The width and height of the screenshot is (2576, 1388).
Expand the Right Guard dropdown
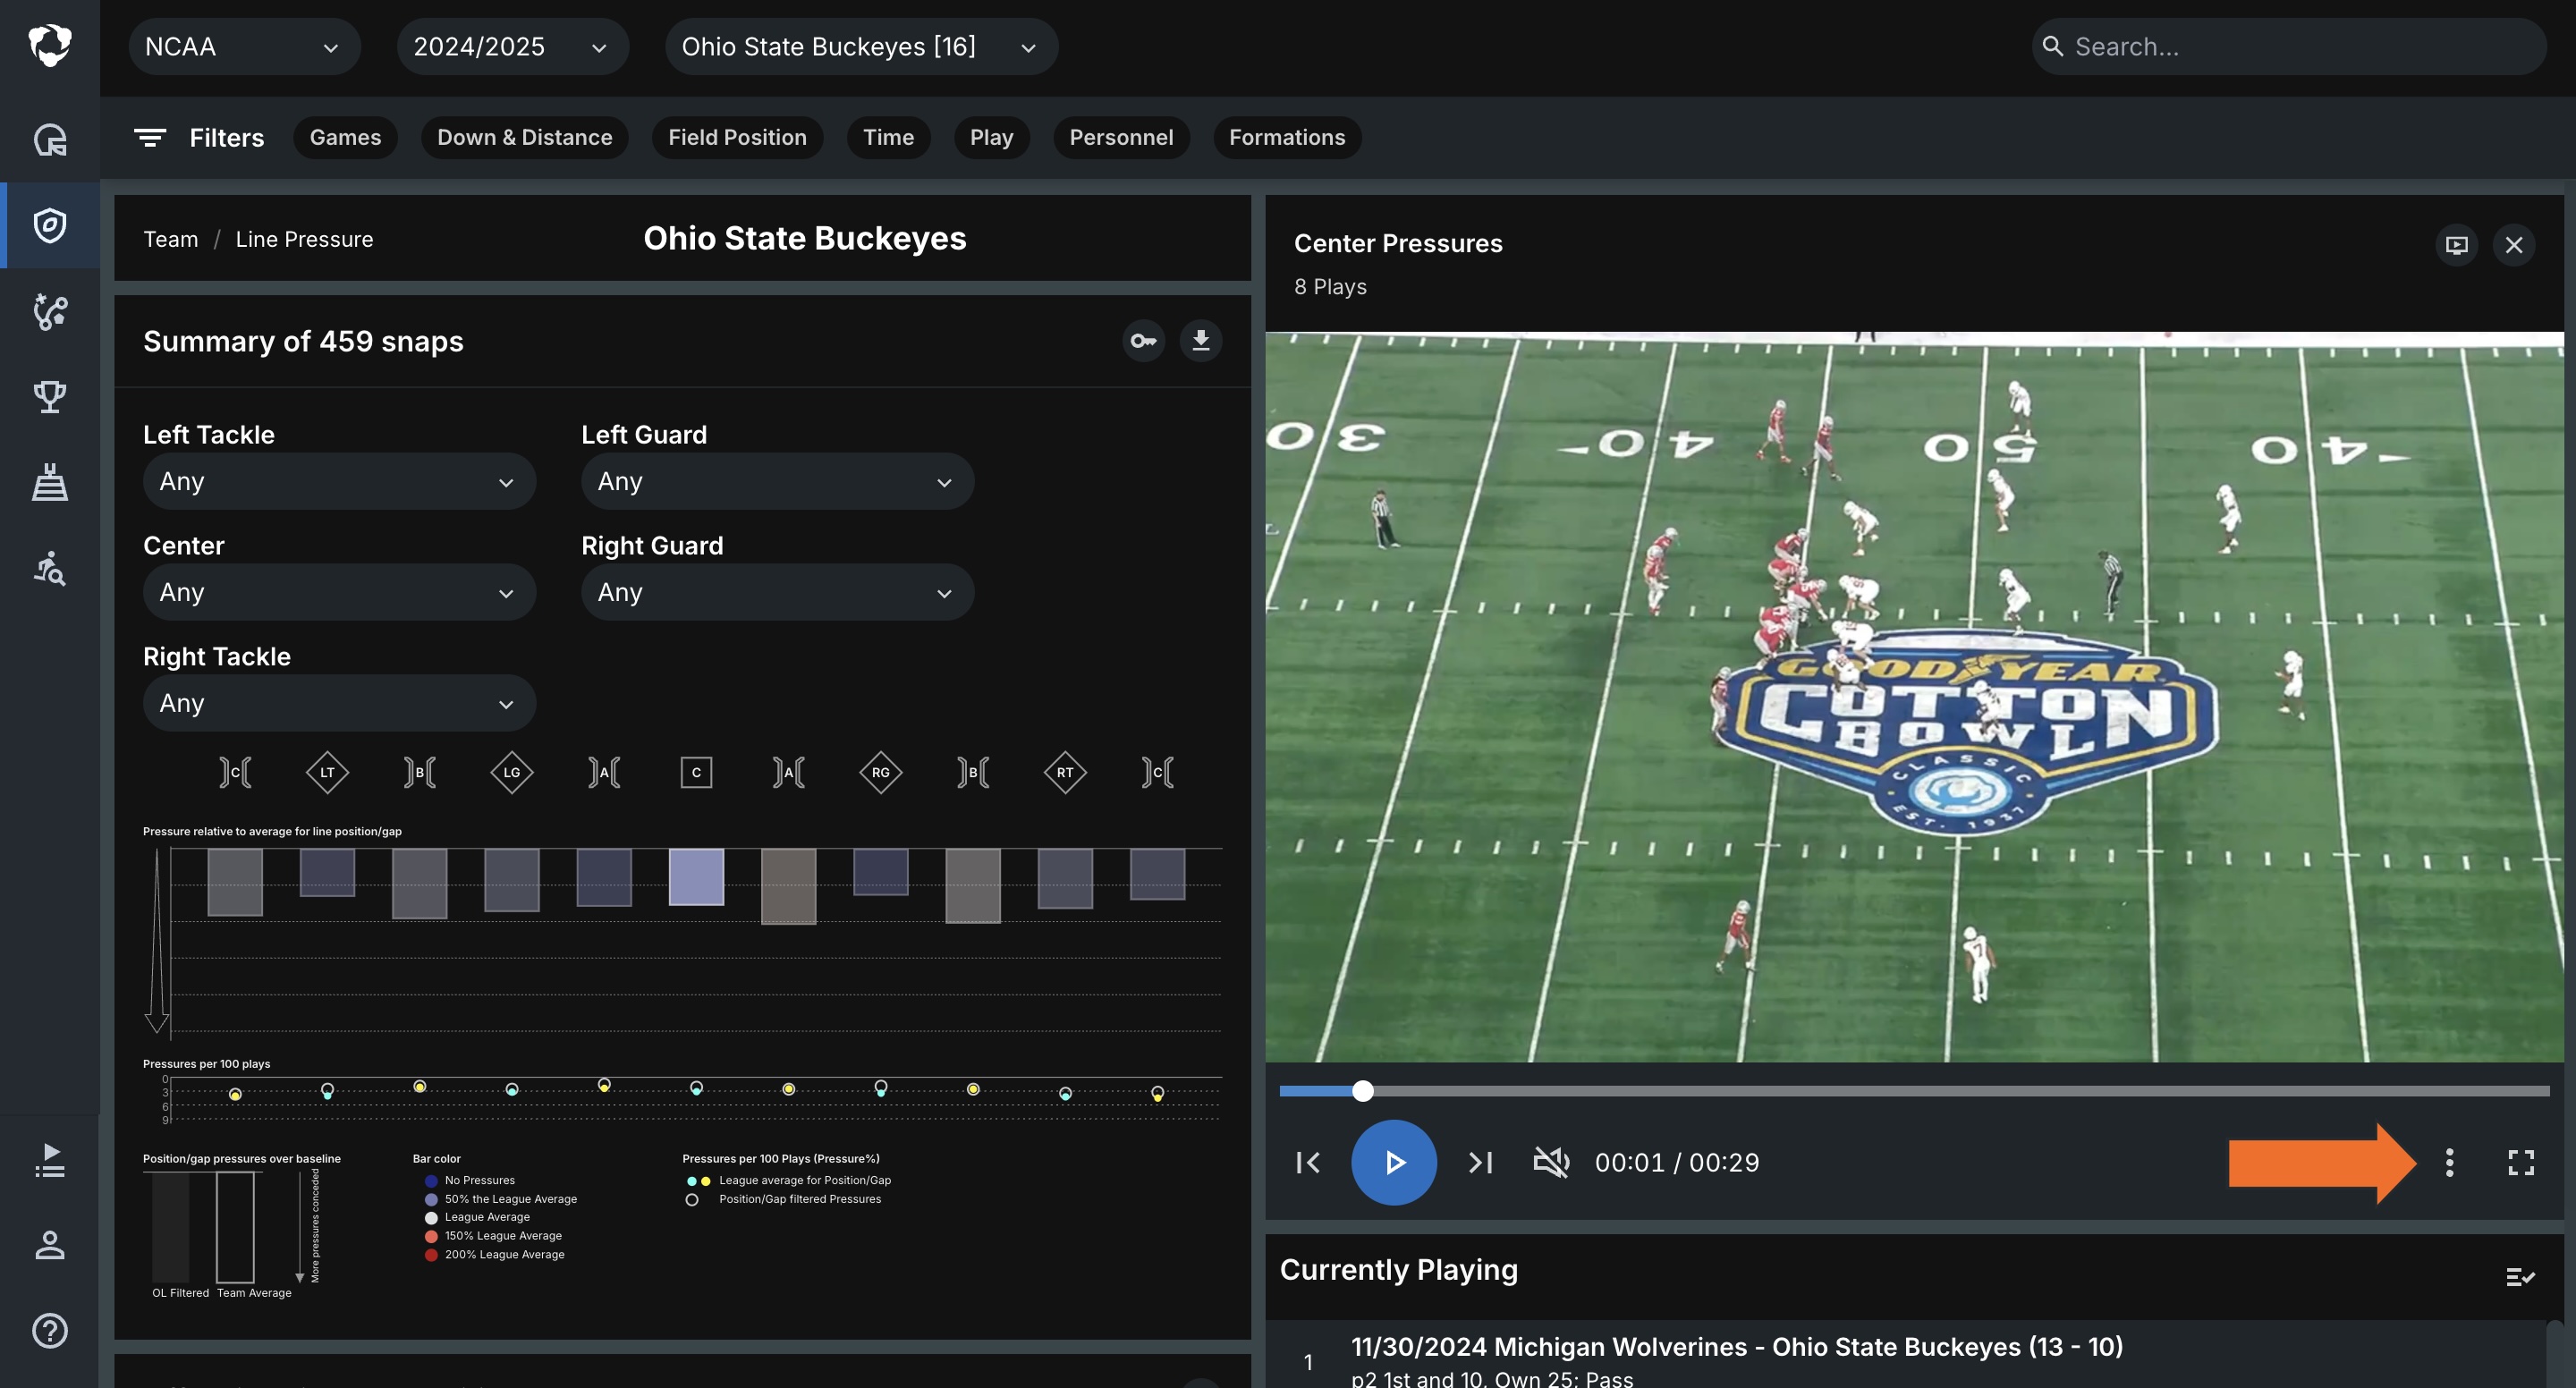[x=777, y=593]
